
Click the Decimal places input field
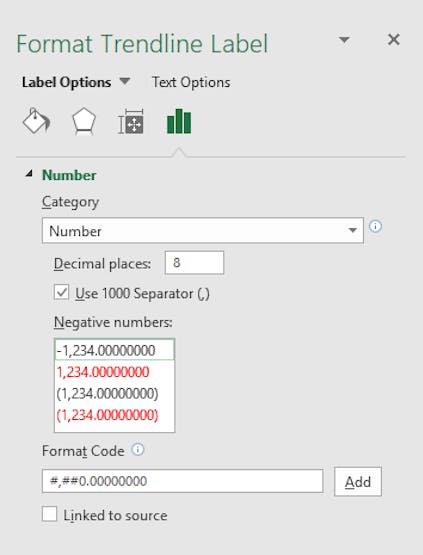point(194,263)
